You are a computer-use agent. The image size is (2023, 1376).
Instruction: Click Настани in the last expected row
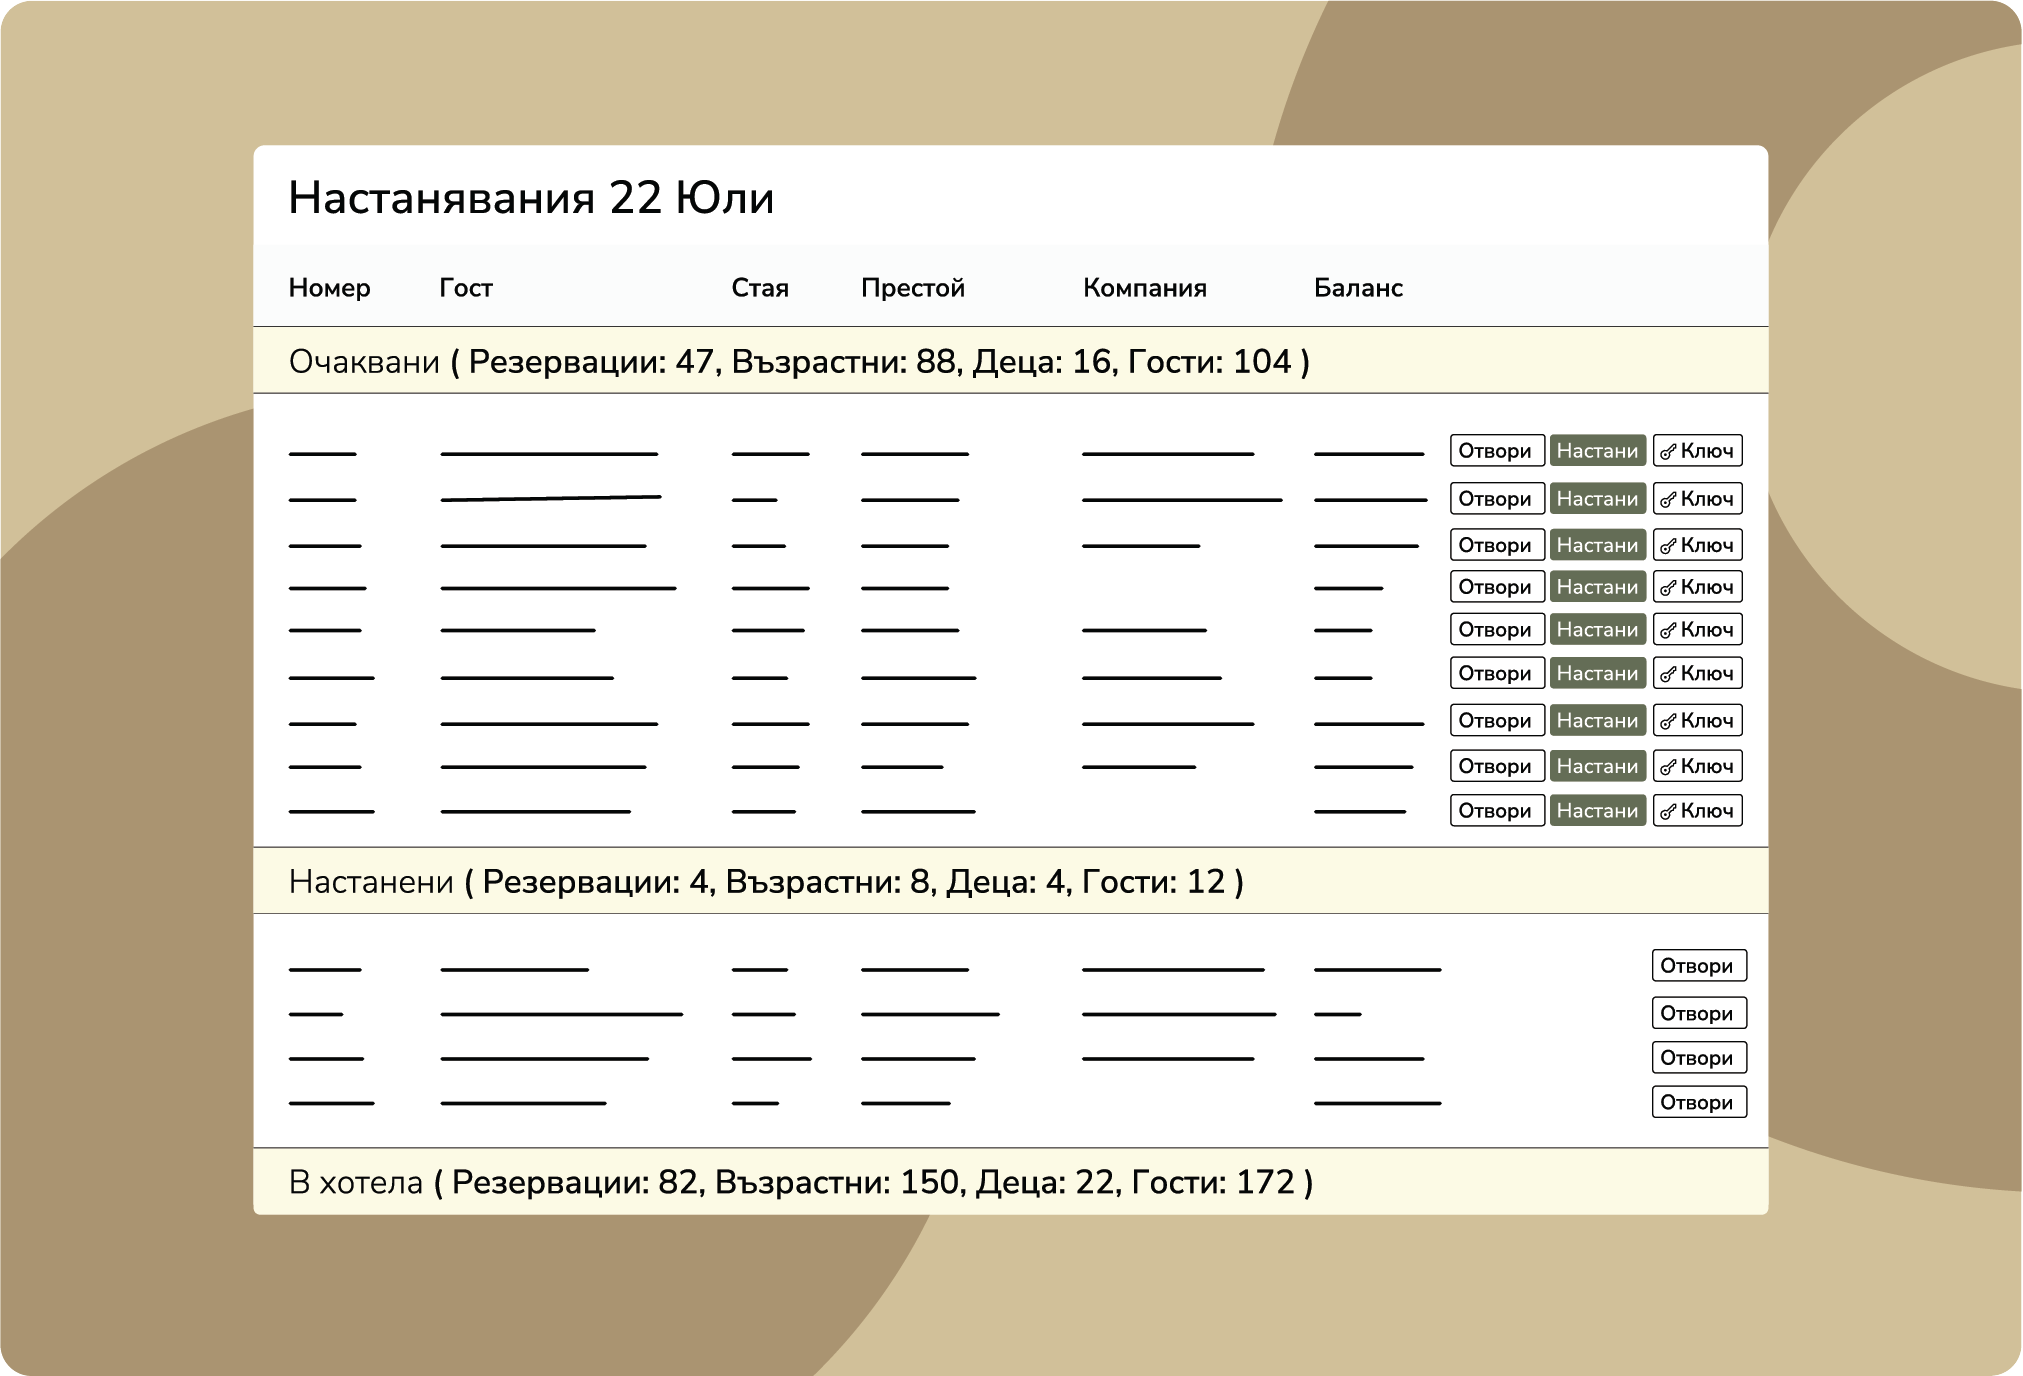(x=1597, y=811)
